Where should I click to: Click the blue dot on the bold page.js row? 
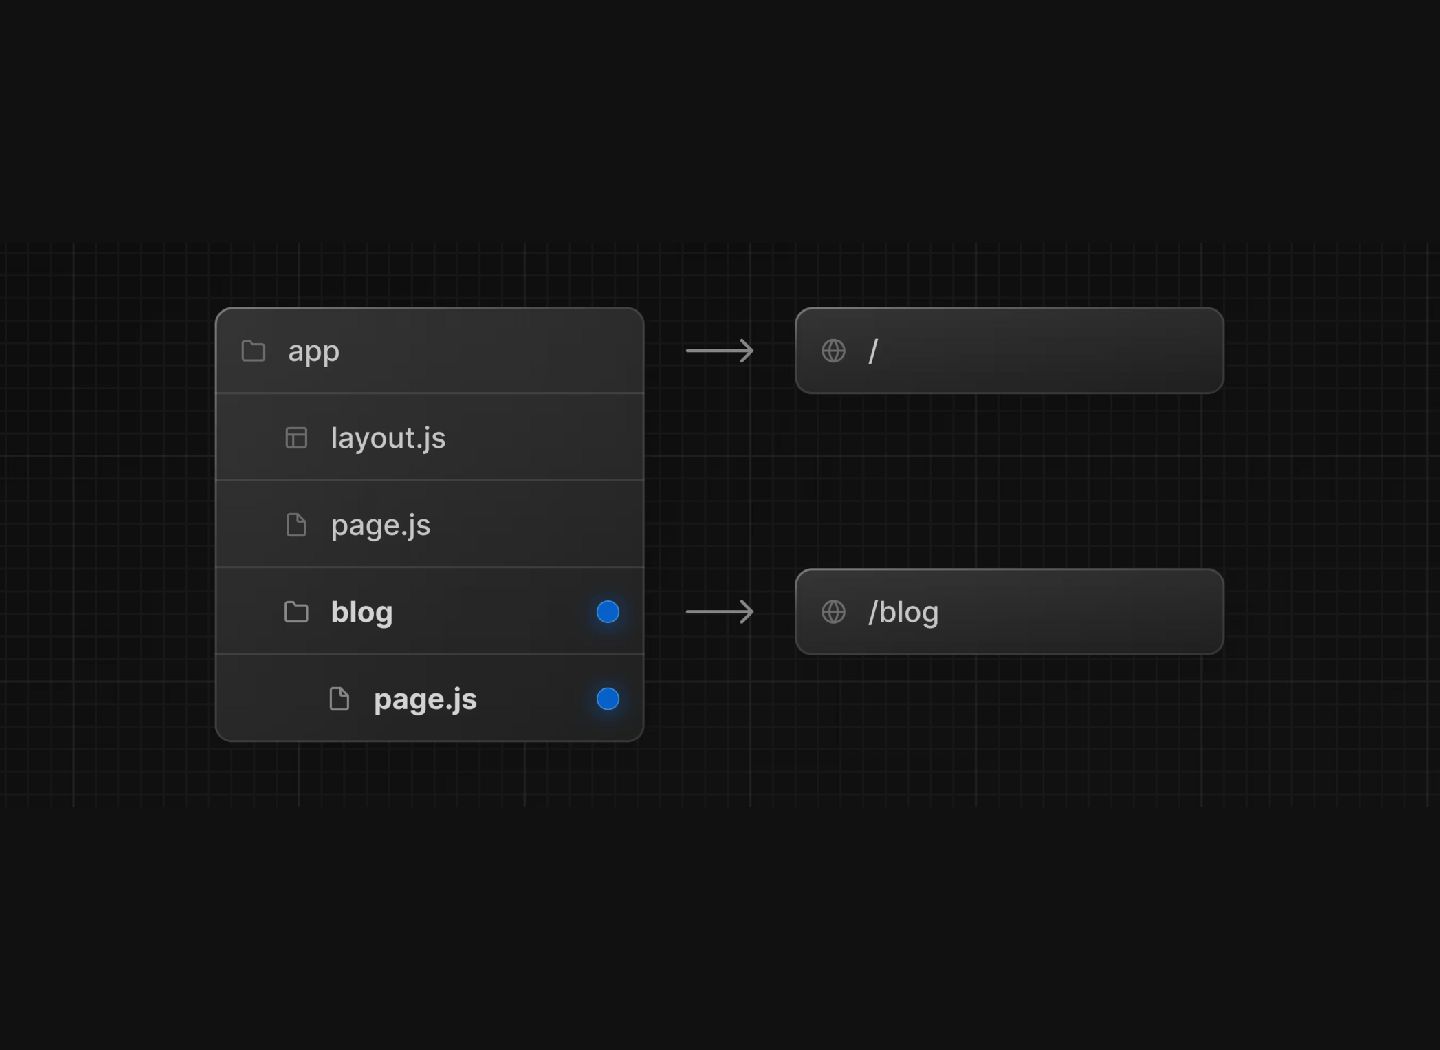608,699
